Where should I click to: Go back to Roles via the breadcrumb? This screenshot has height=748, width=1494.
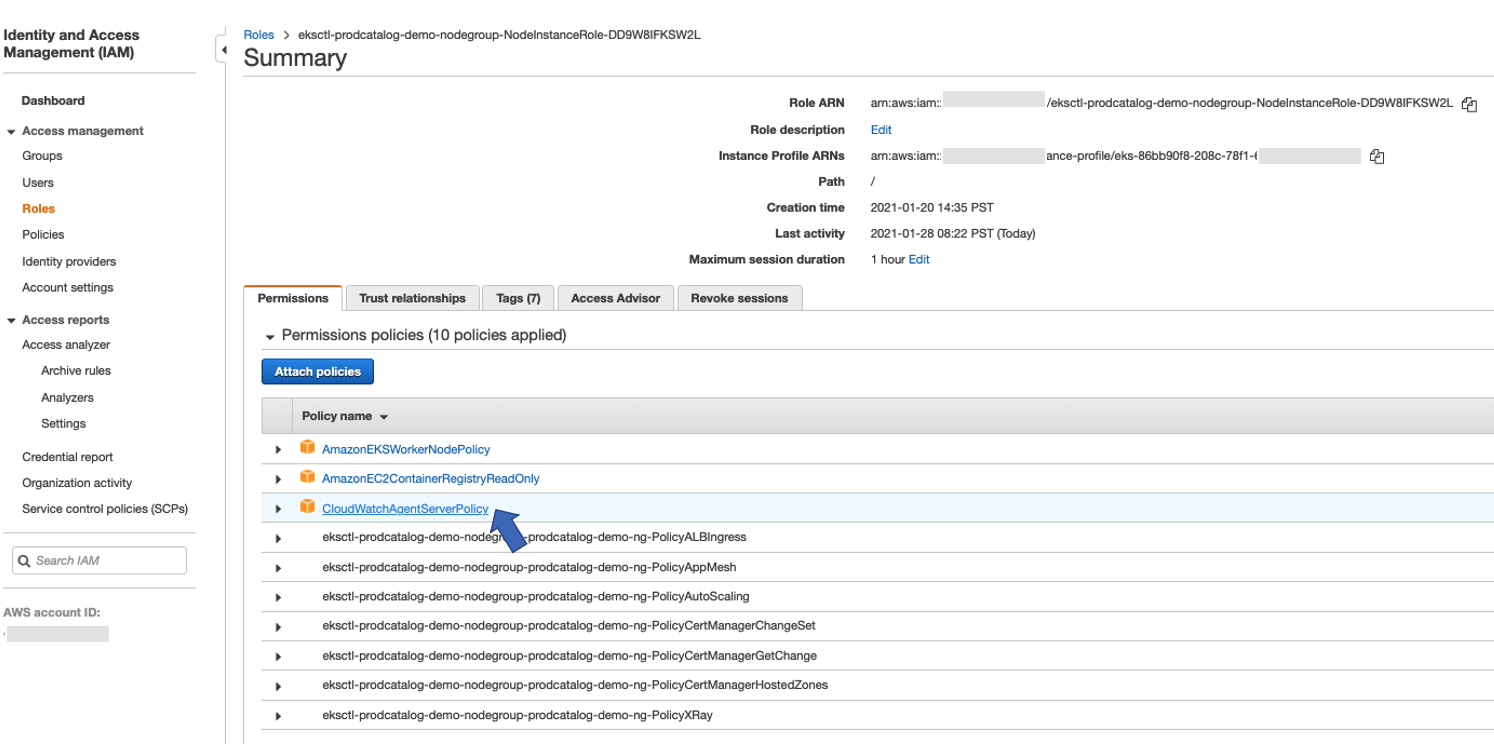(x=259, y=35)
